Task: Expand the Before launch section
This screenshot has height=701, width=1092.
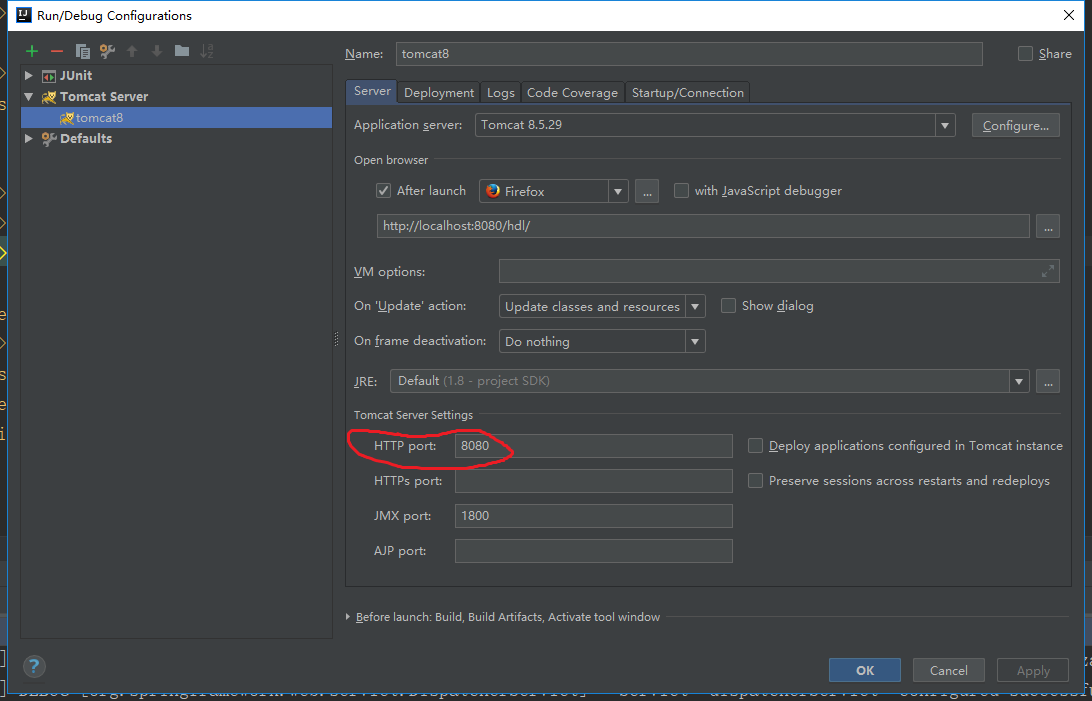Action: (x=348, y=618)
